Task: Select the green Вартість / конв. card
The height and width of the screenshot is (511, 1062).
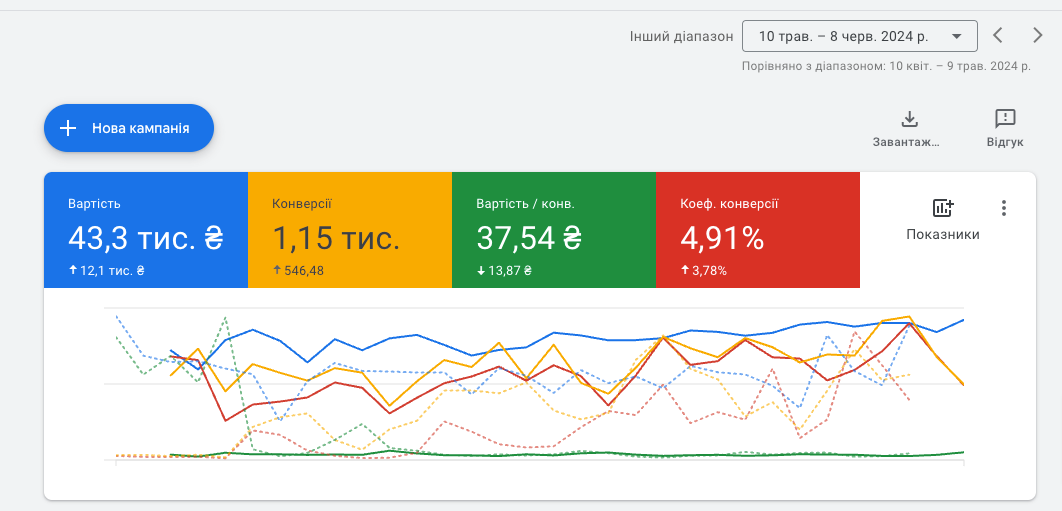Action: [554, 230]
